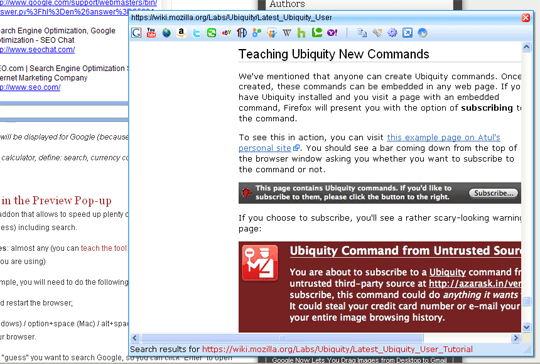Select the Amazon search icon
The height and width of the screenshot is (364, 540).
click(181, 33)
